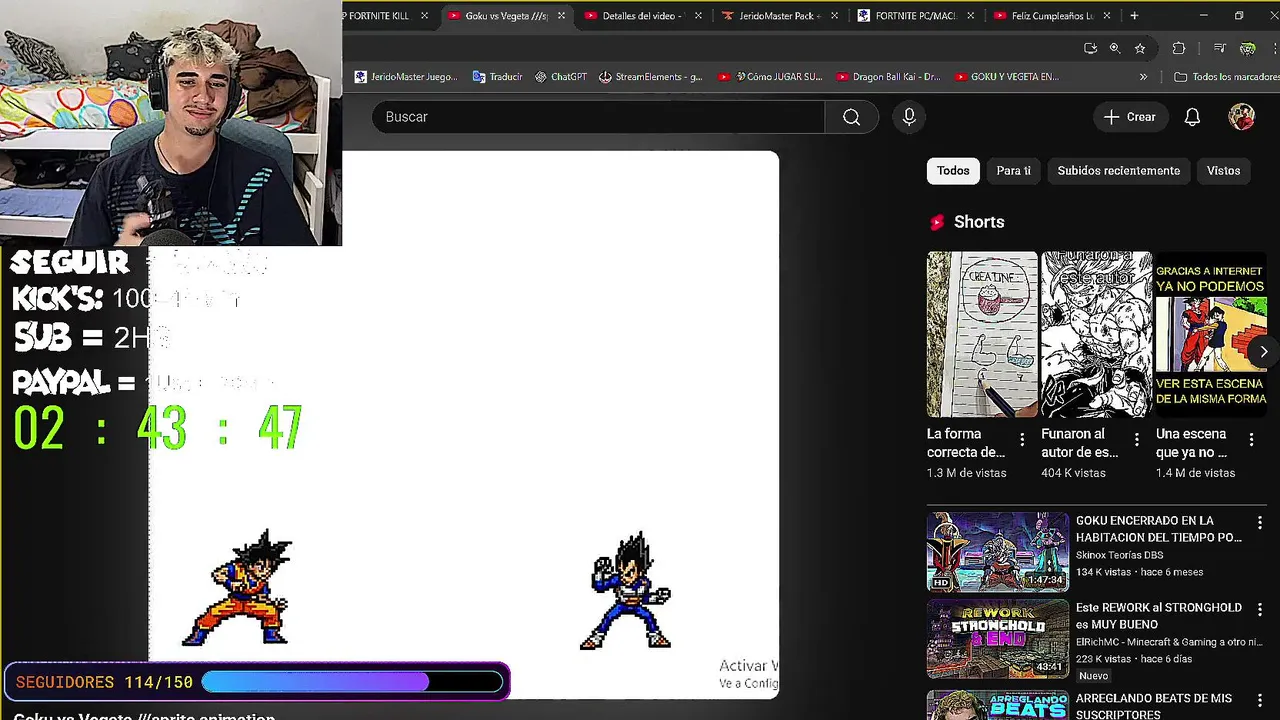Open options for 'La forma correcta de' Short
The height and width of the screenshot is (720, 1280).
click(1022, 440)
